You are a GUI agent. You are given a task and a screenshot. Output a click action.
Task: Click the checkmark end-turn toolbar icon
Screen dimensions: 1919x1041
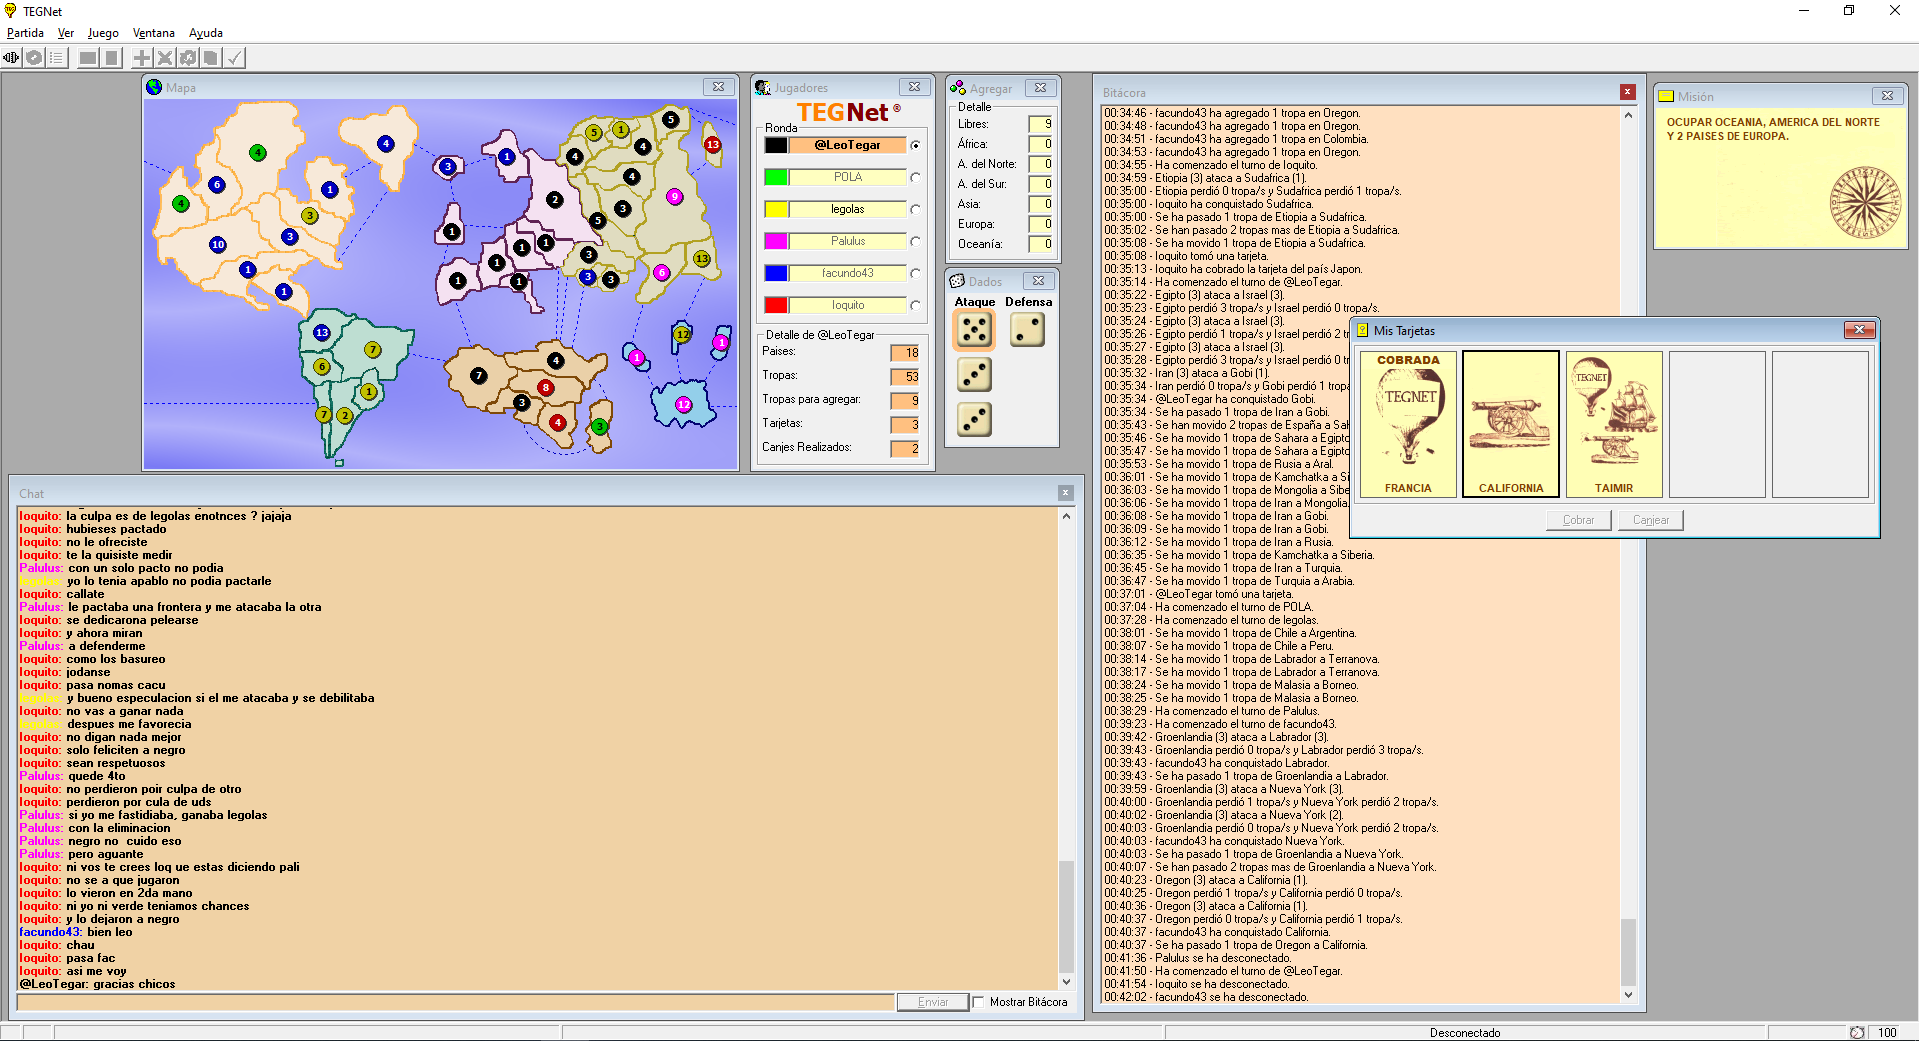point(234,58)
